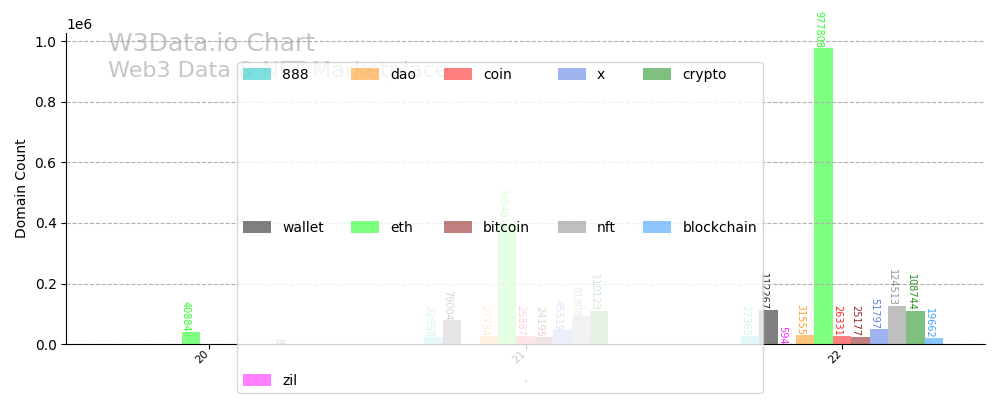The image size is (1000, 400).
Task: Click the blue blockchain bar in group 22
Action: [934, 341]
